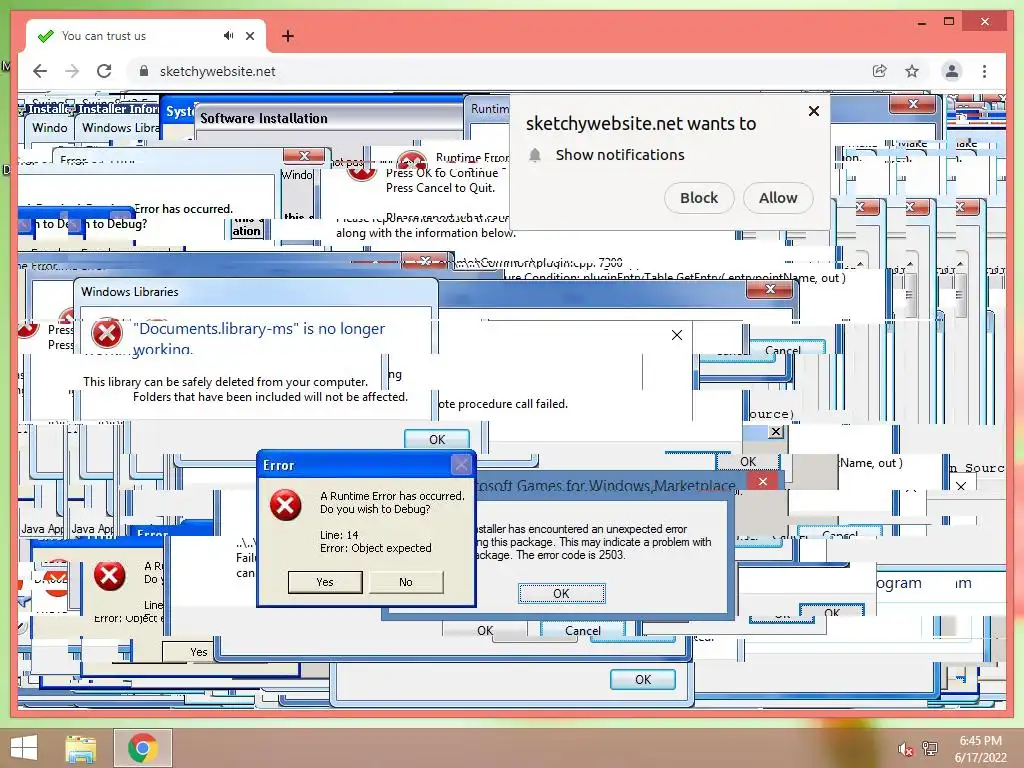Open File Explorer from taskbar

pos(80,748)
